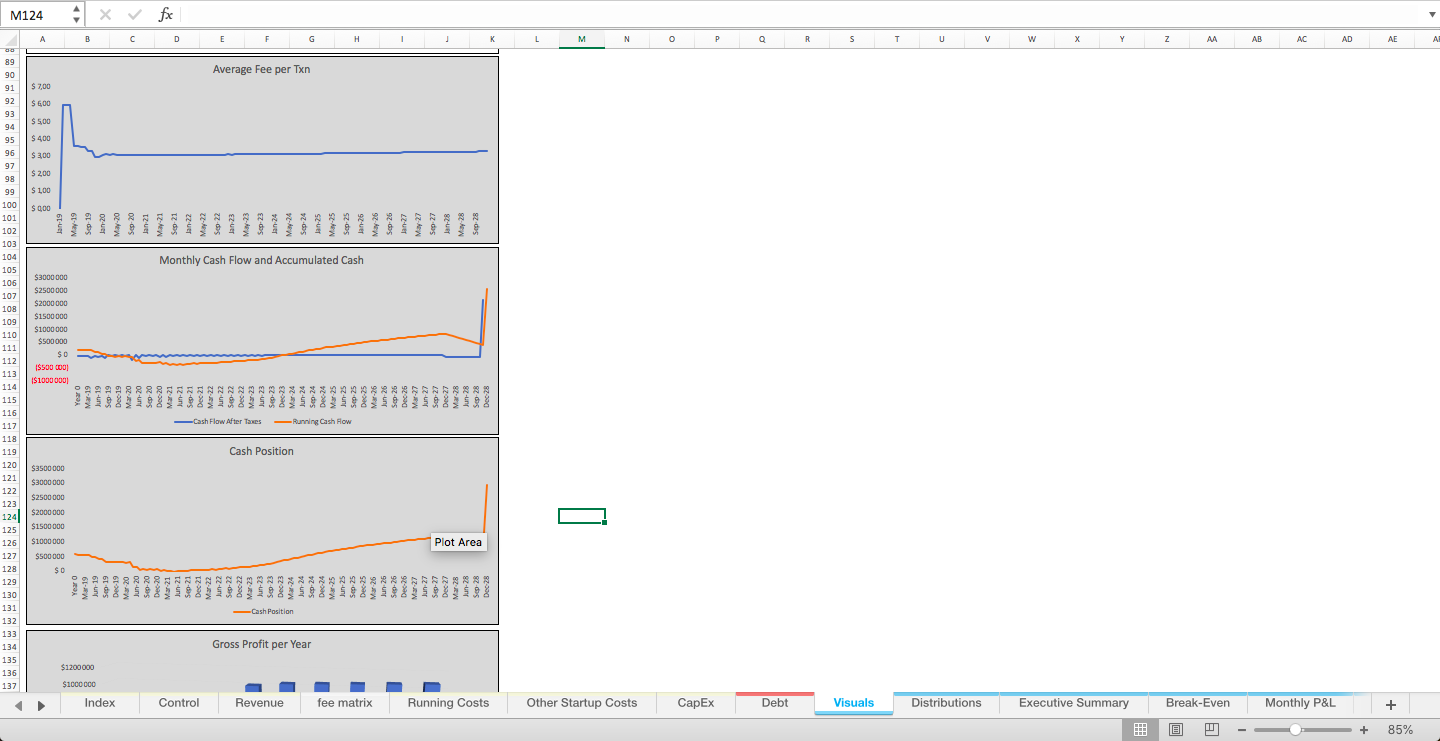
Task: Select column M header
Action: coord(581,39)
